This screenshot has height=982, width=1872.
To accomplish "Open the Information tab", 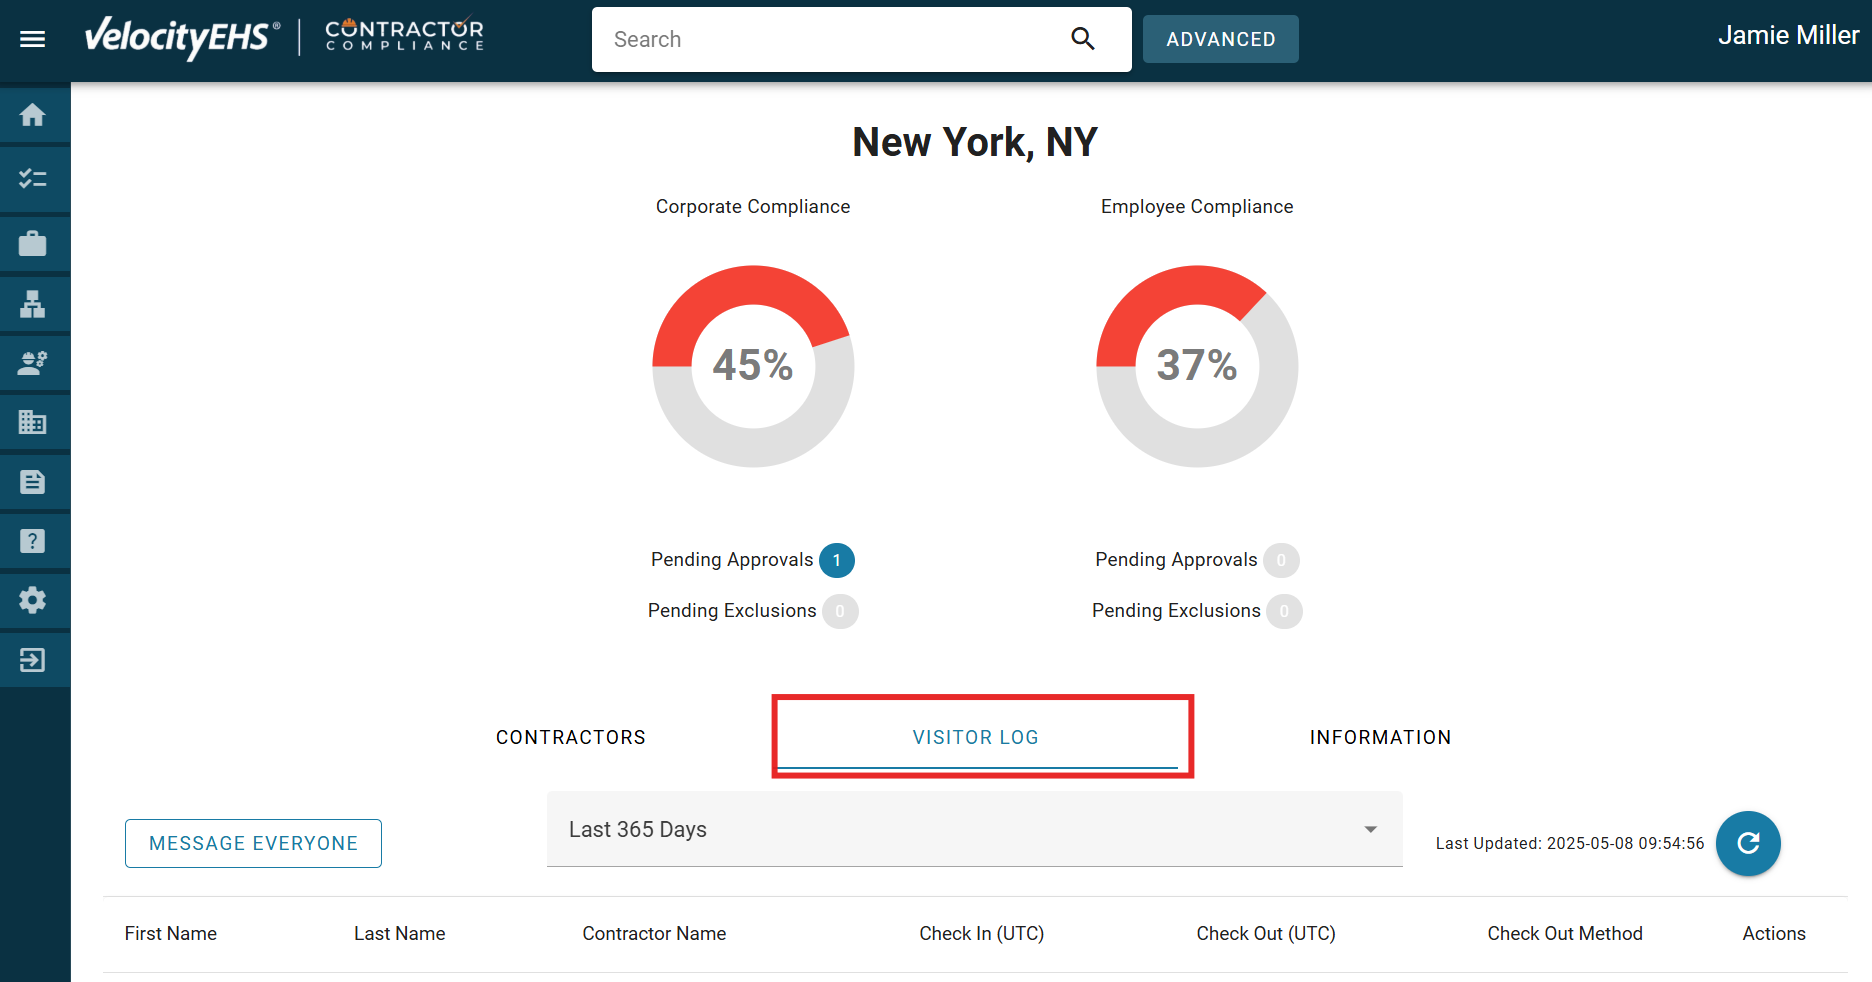I will [x=1380, y=737].
